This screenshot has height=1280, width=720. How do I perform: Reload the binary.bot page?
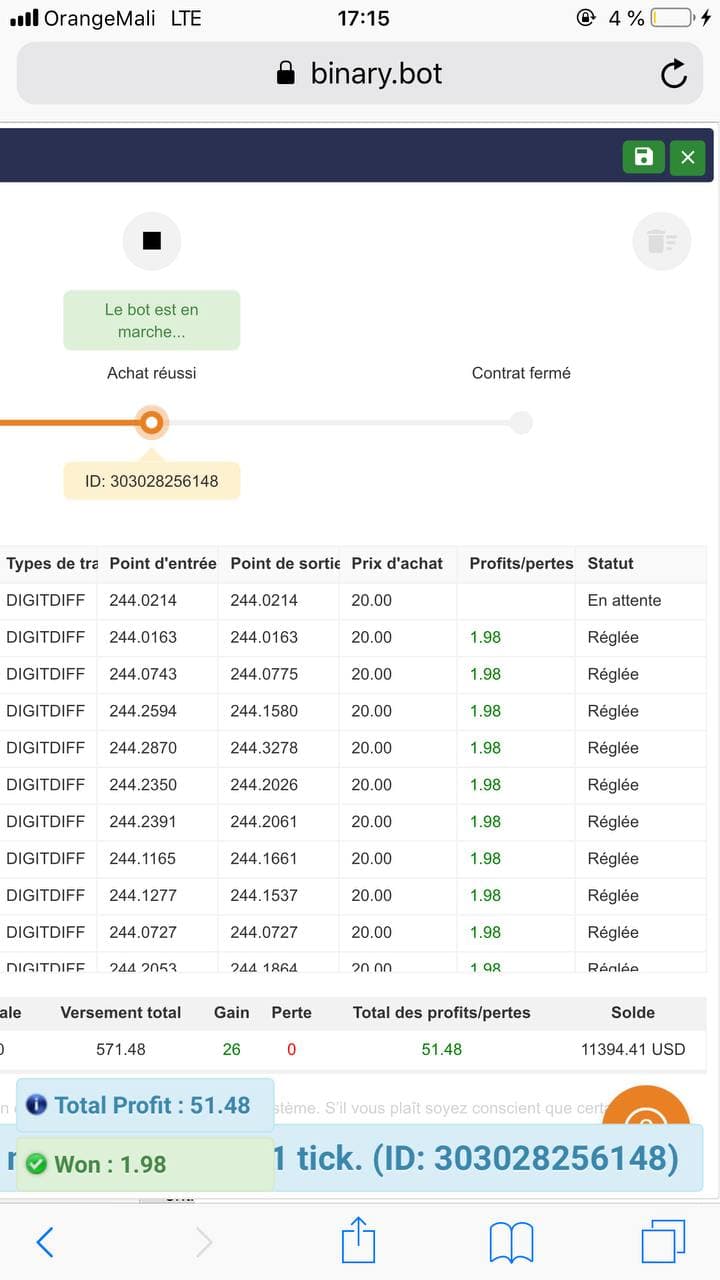674,73
